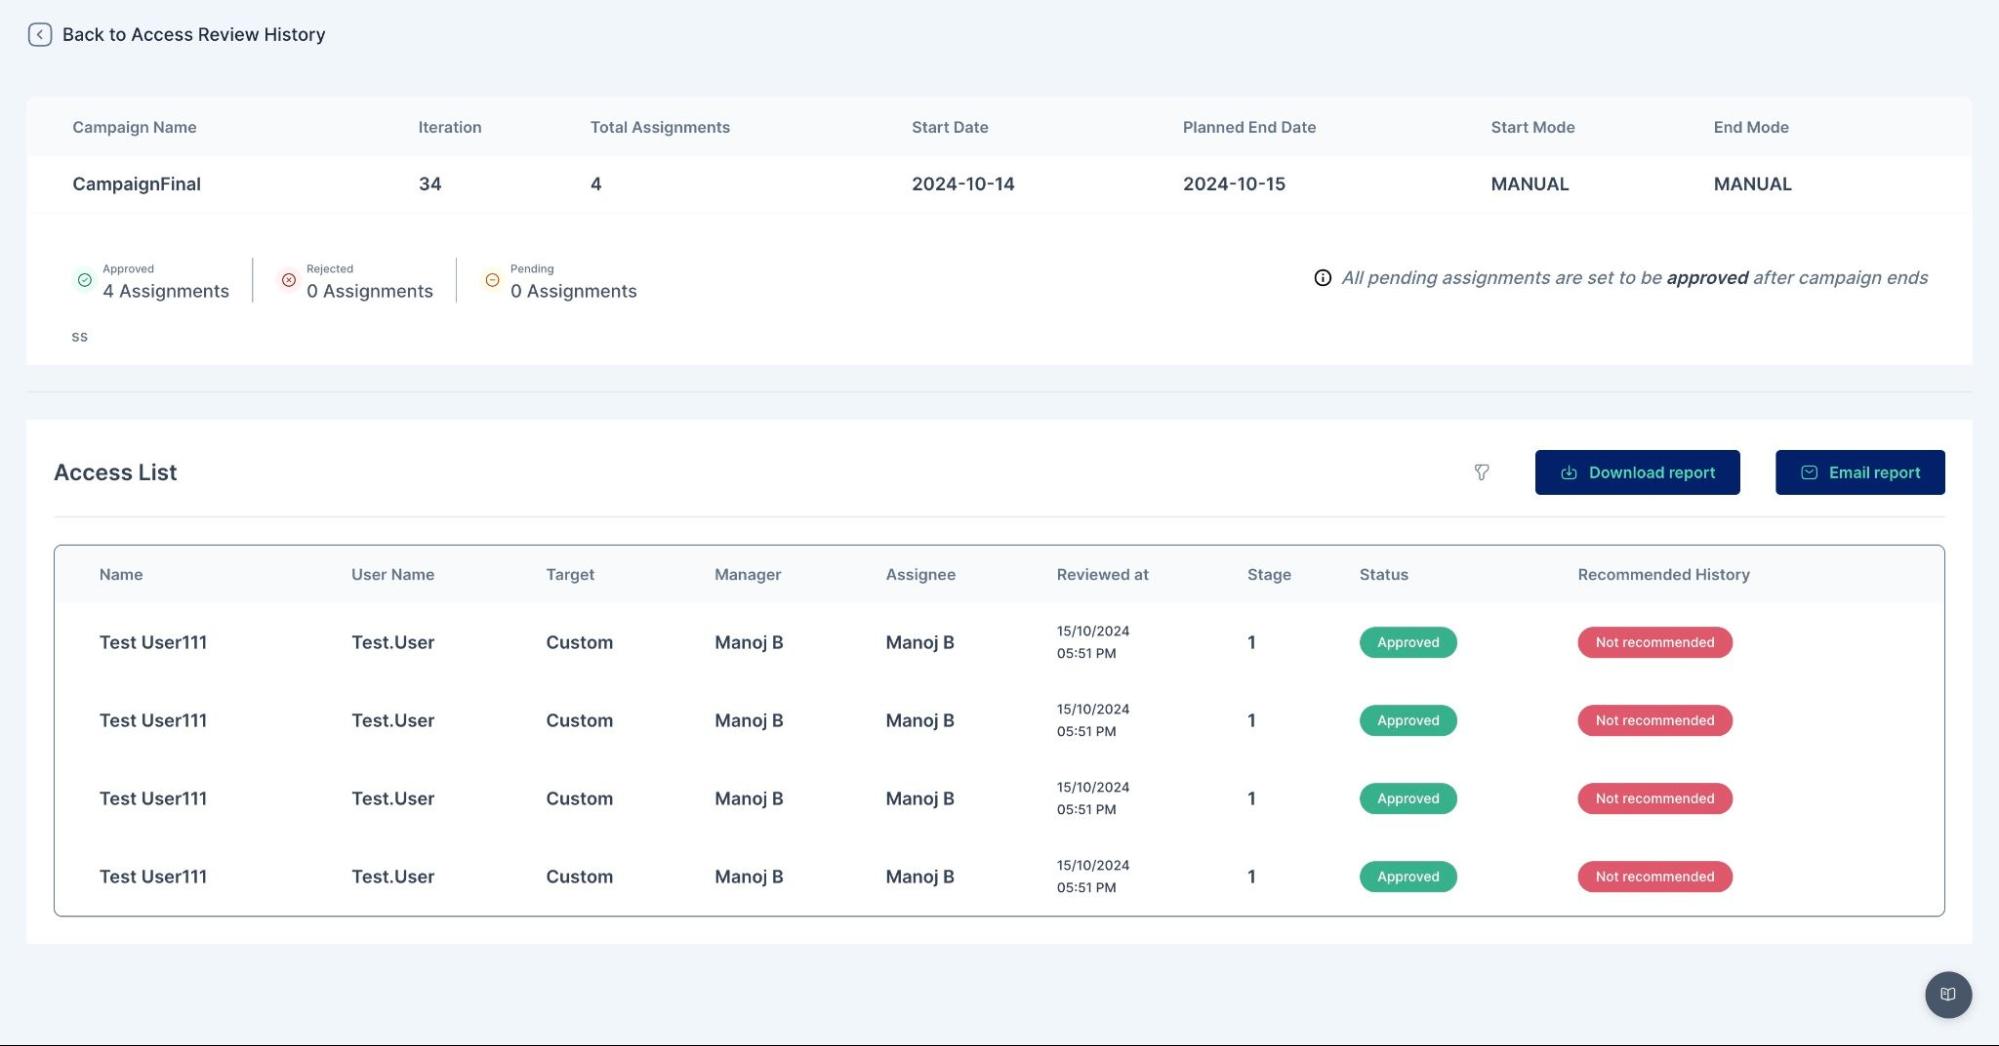The width and height of the screenshot is (1999, 1046).
Task: Click the Status column header
Action: pos(1383,575)
